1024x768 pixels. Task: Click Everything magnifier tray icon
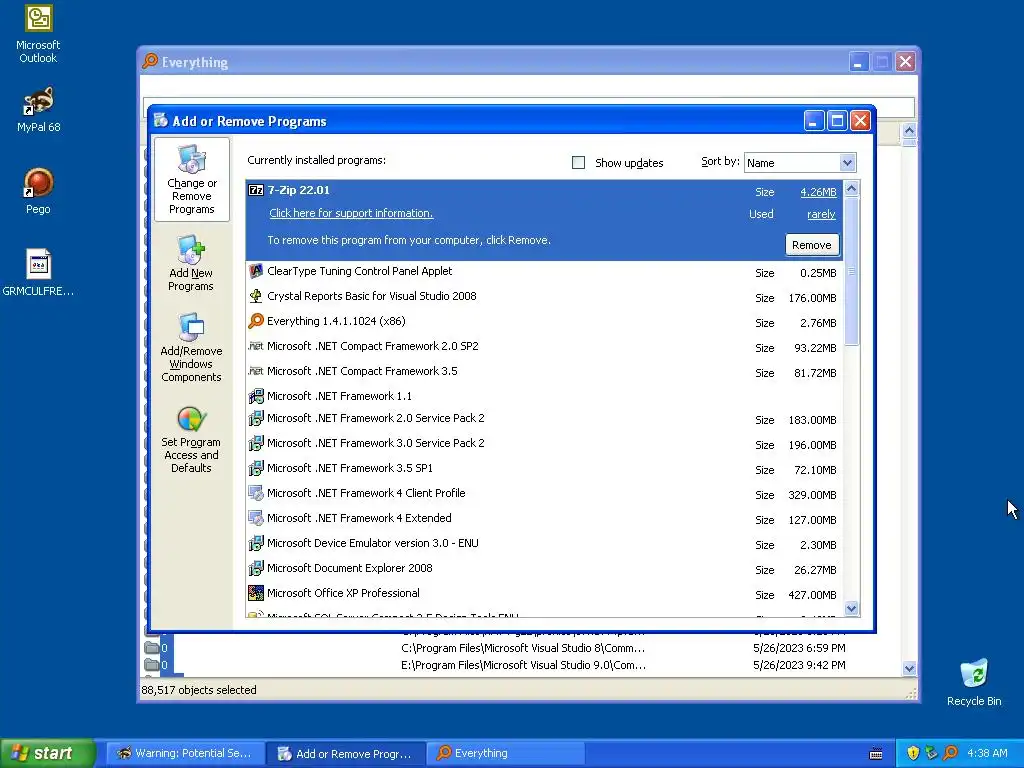pos(950,753)
